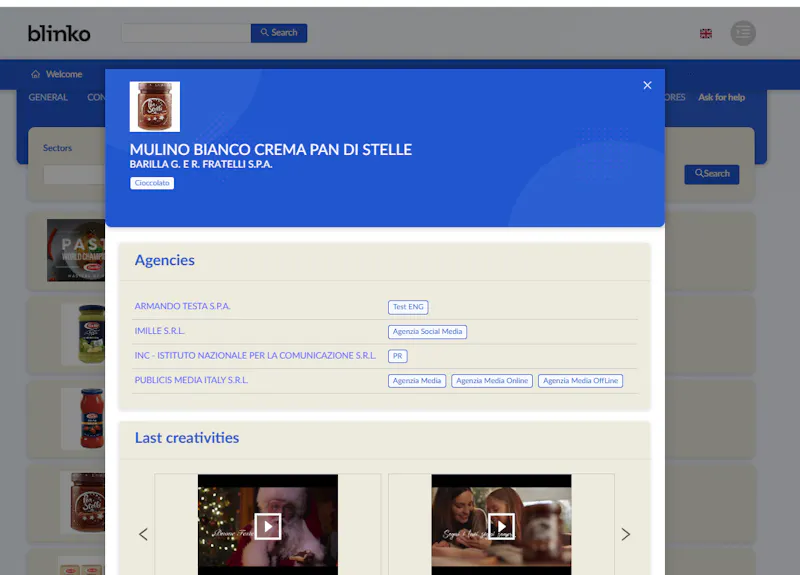
Task: Click the Sectors Search button
Action: (x=712, y=174)
